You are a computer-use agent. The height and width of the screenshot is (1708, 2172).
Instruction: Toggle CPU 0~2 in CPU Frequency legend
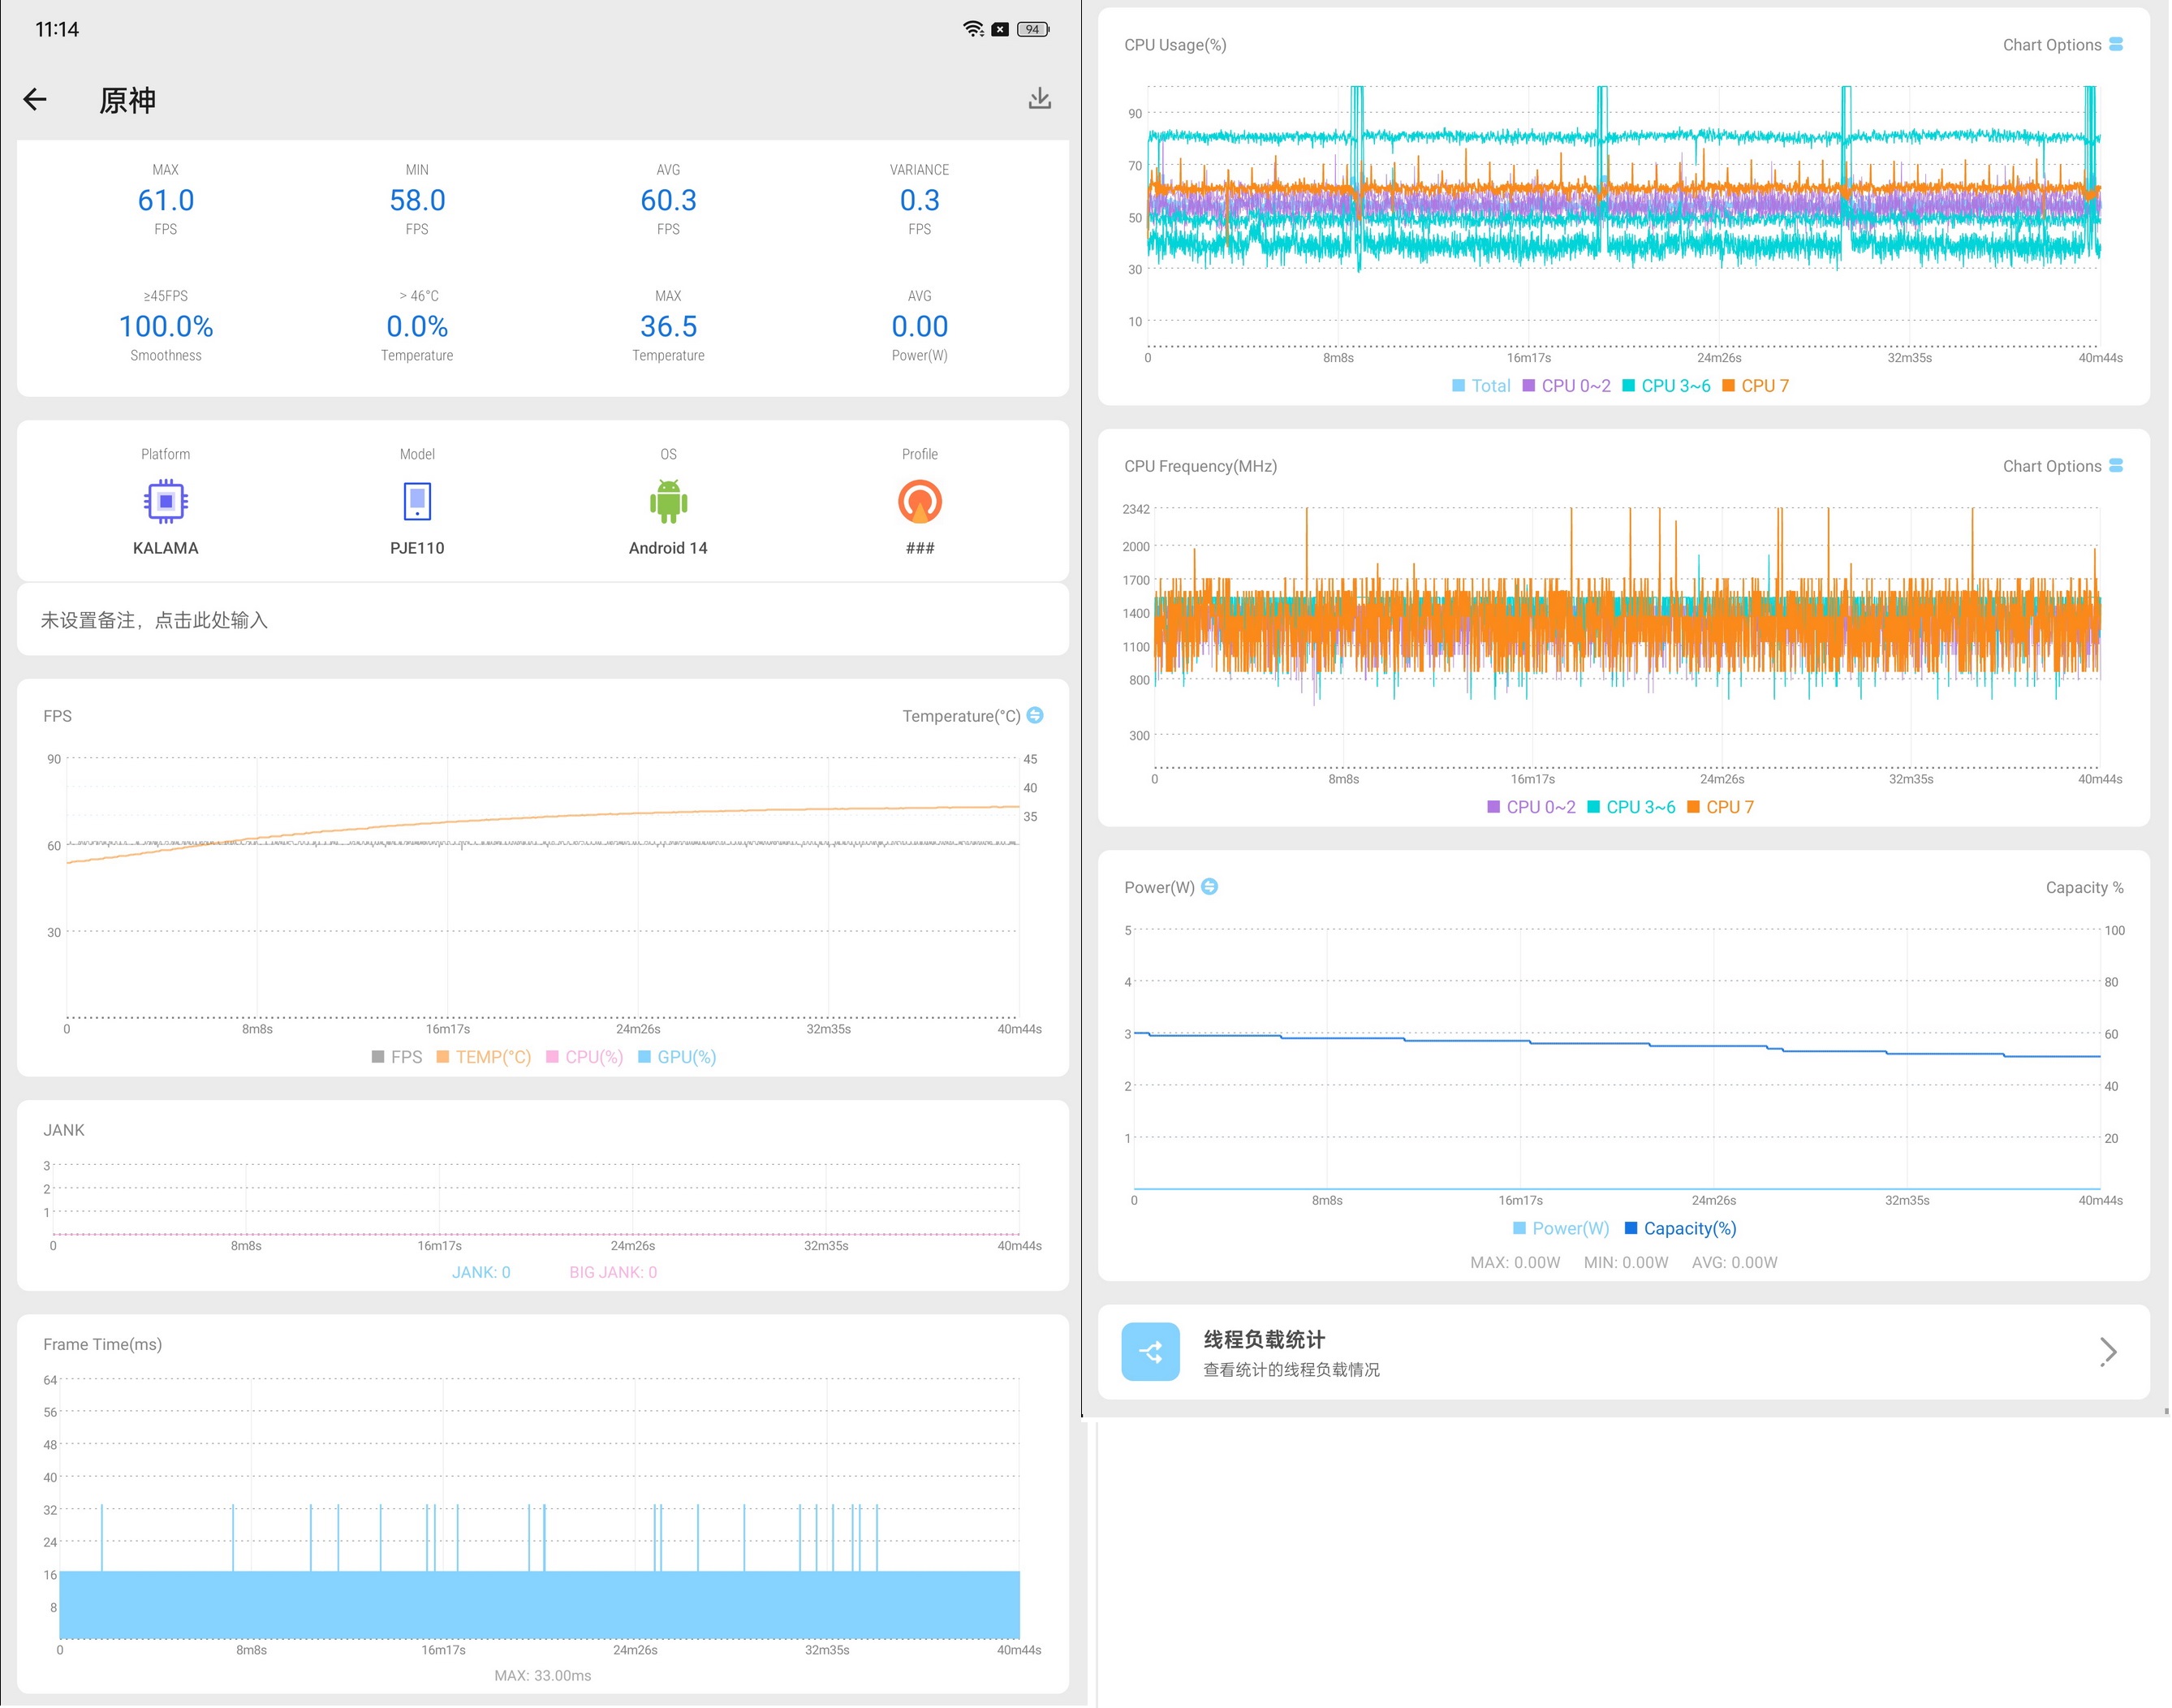pyautogui.click(x=1531, y=807)
